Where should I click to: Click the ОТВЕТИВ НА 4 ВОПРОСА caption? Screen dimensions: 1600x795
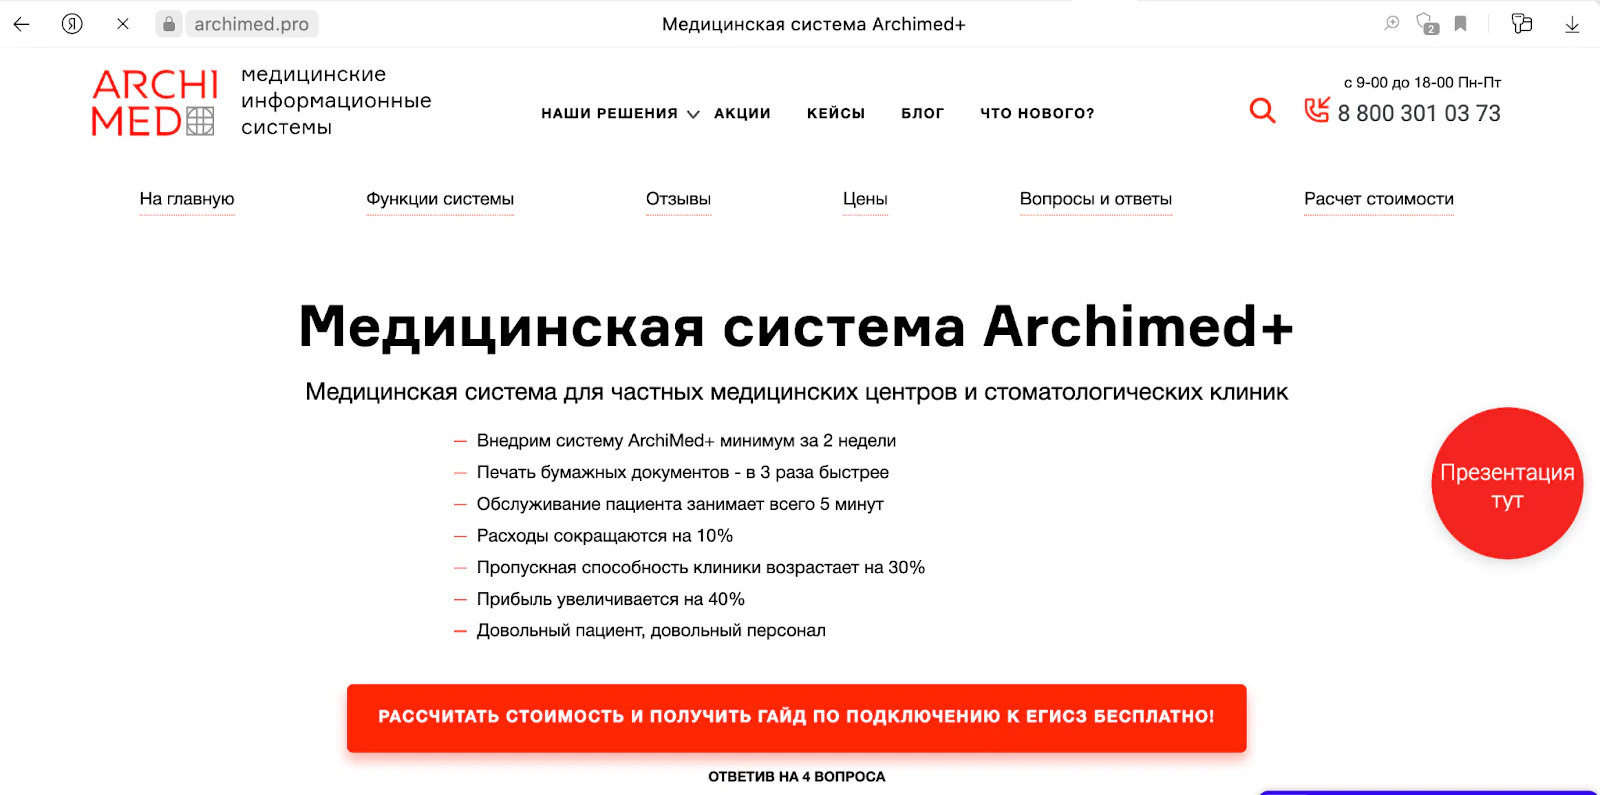(797, 777)
